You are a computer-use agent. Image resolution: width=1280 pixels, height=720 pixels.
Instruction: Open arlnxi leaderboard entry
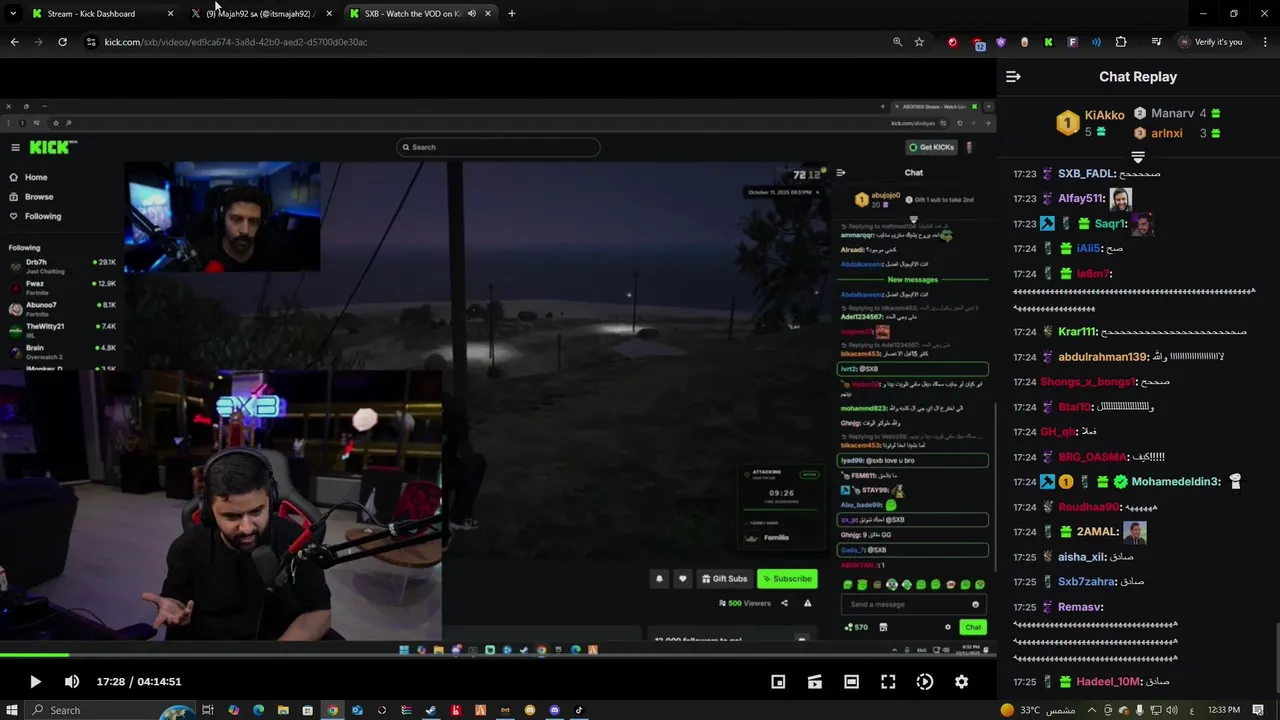[x=1177, y=133]
